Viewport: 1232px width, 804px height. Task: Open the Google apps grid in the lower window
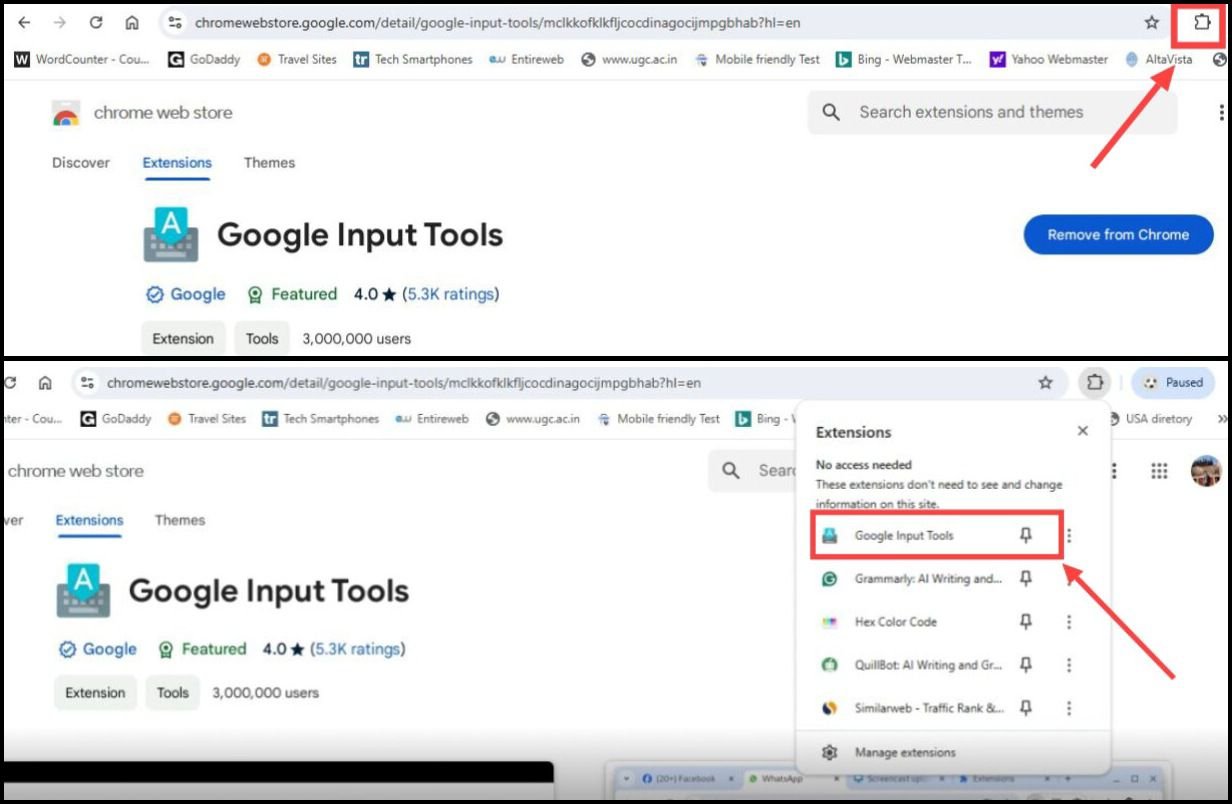tap(1160, 471)
